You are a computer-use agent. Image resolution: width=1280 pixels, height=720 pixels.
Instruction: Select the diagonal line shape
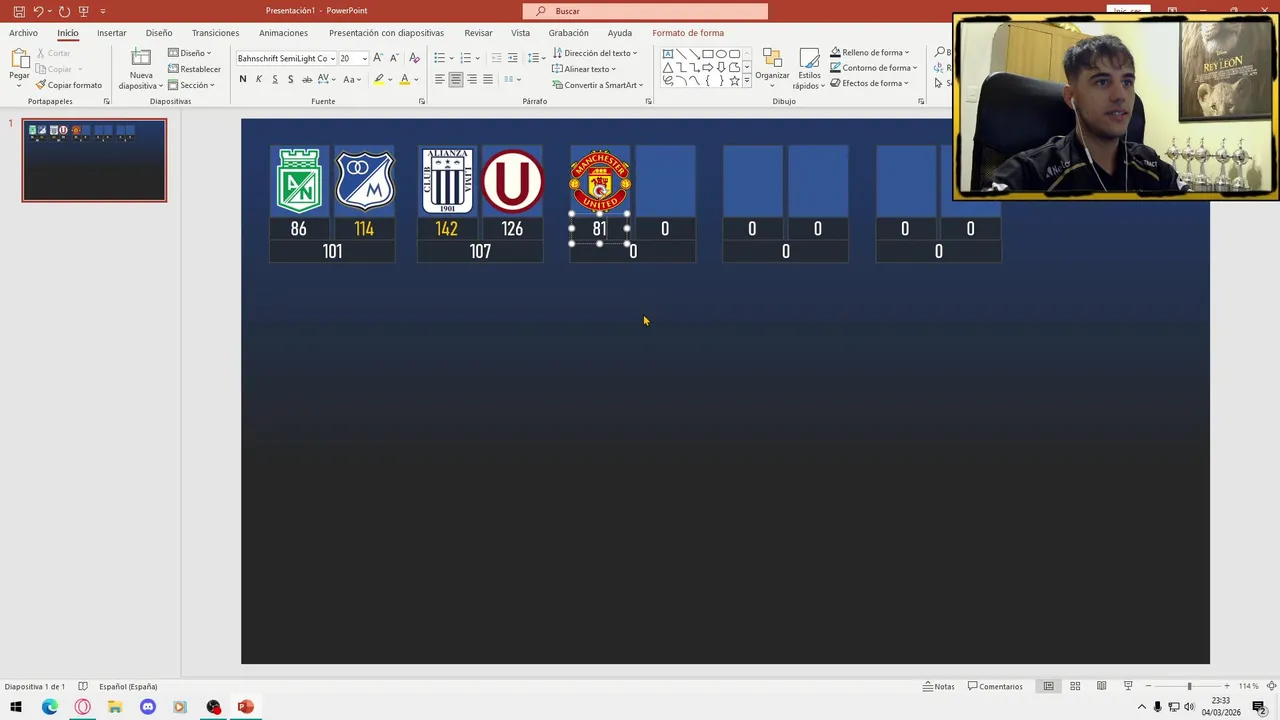pos(681,54)
